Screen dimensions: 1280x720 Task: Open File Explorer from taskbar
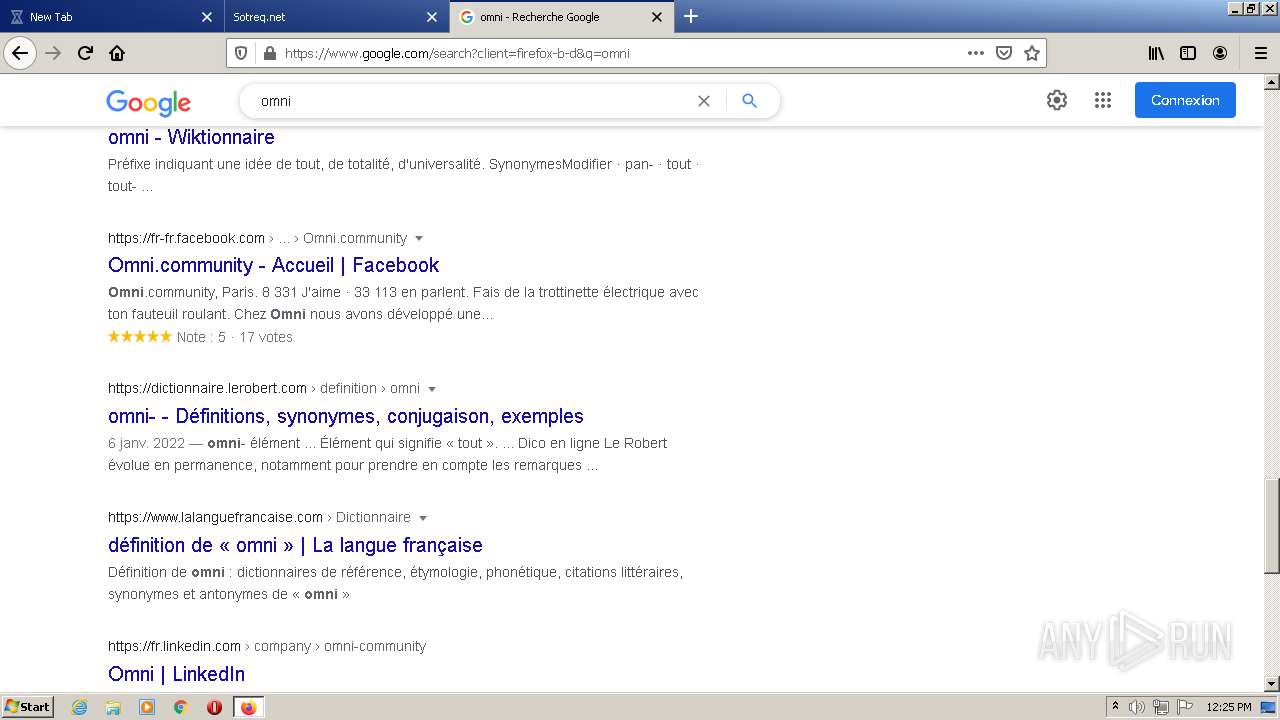(x=113, y=707)
